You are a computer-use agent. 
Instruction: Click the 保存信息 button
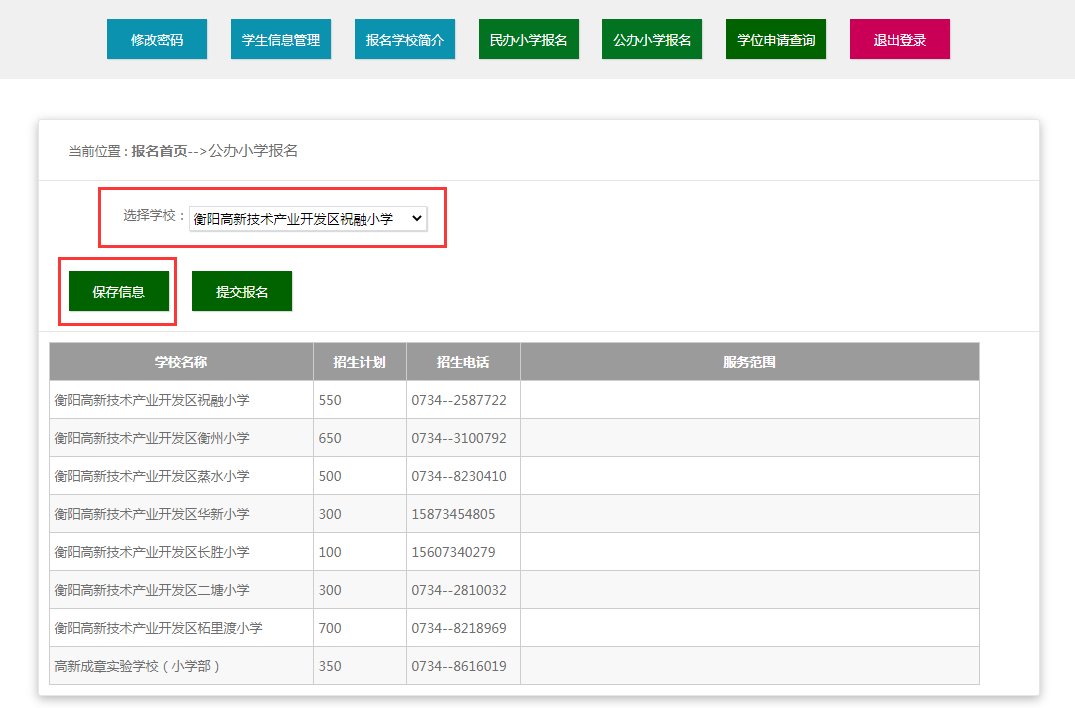119,291
